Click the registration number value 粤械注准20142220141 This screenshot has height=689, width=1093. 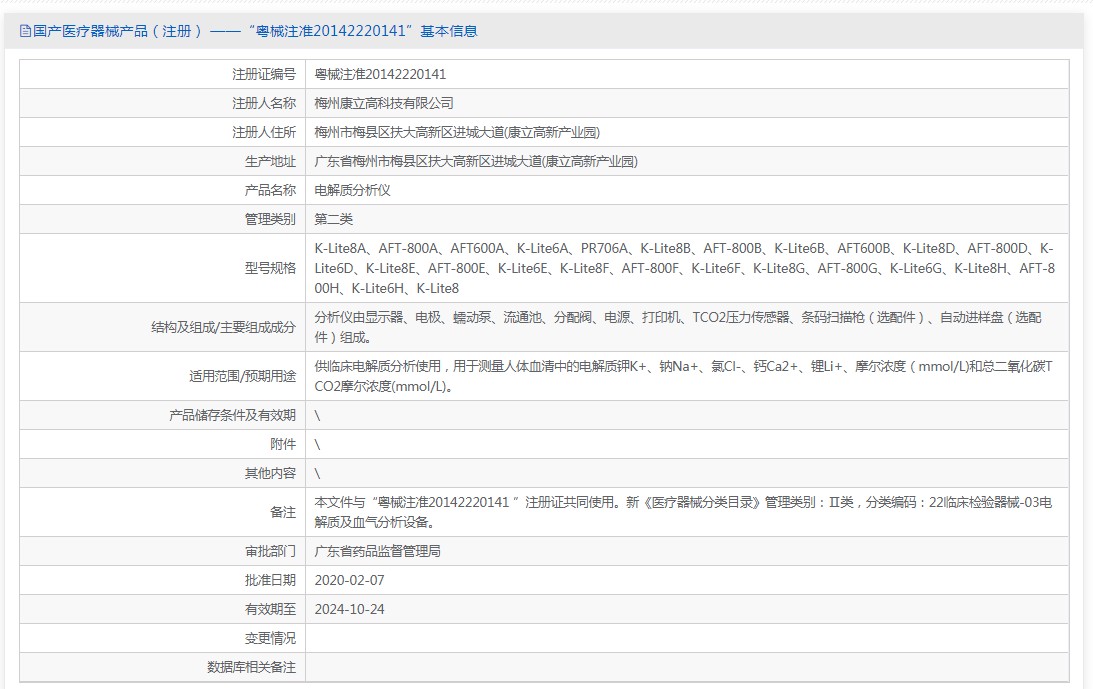click(x=380, y=74)
